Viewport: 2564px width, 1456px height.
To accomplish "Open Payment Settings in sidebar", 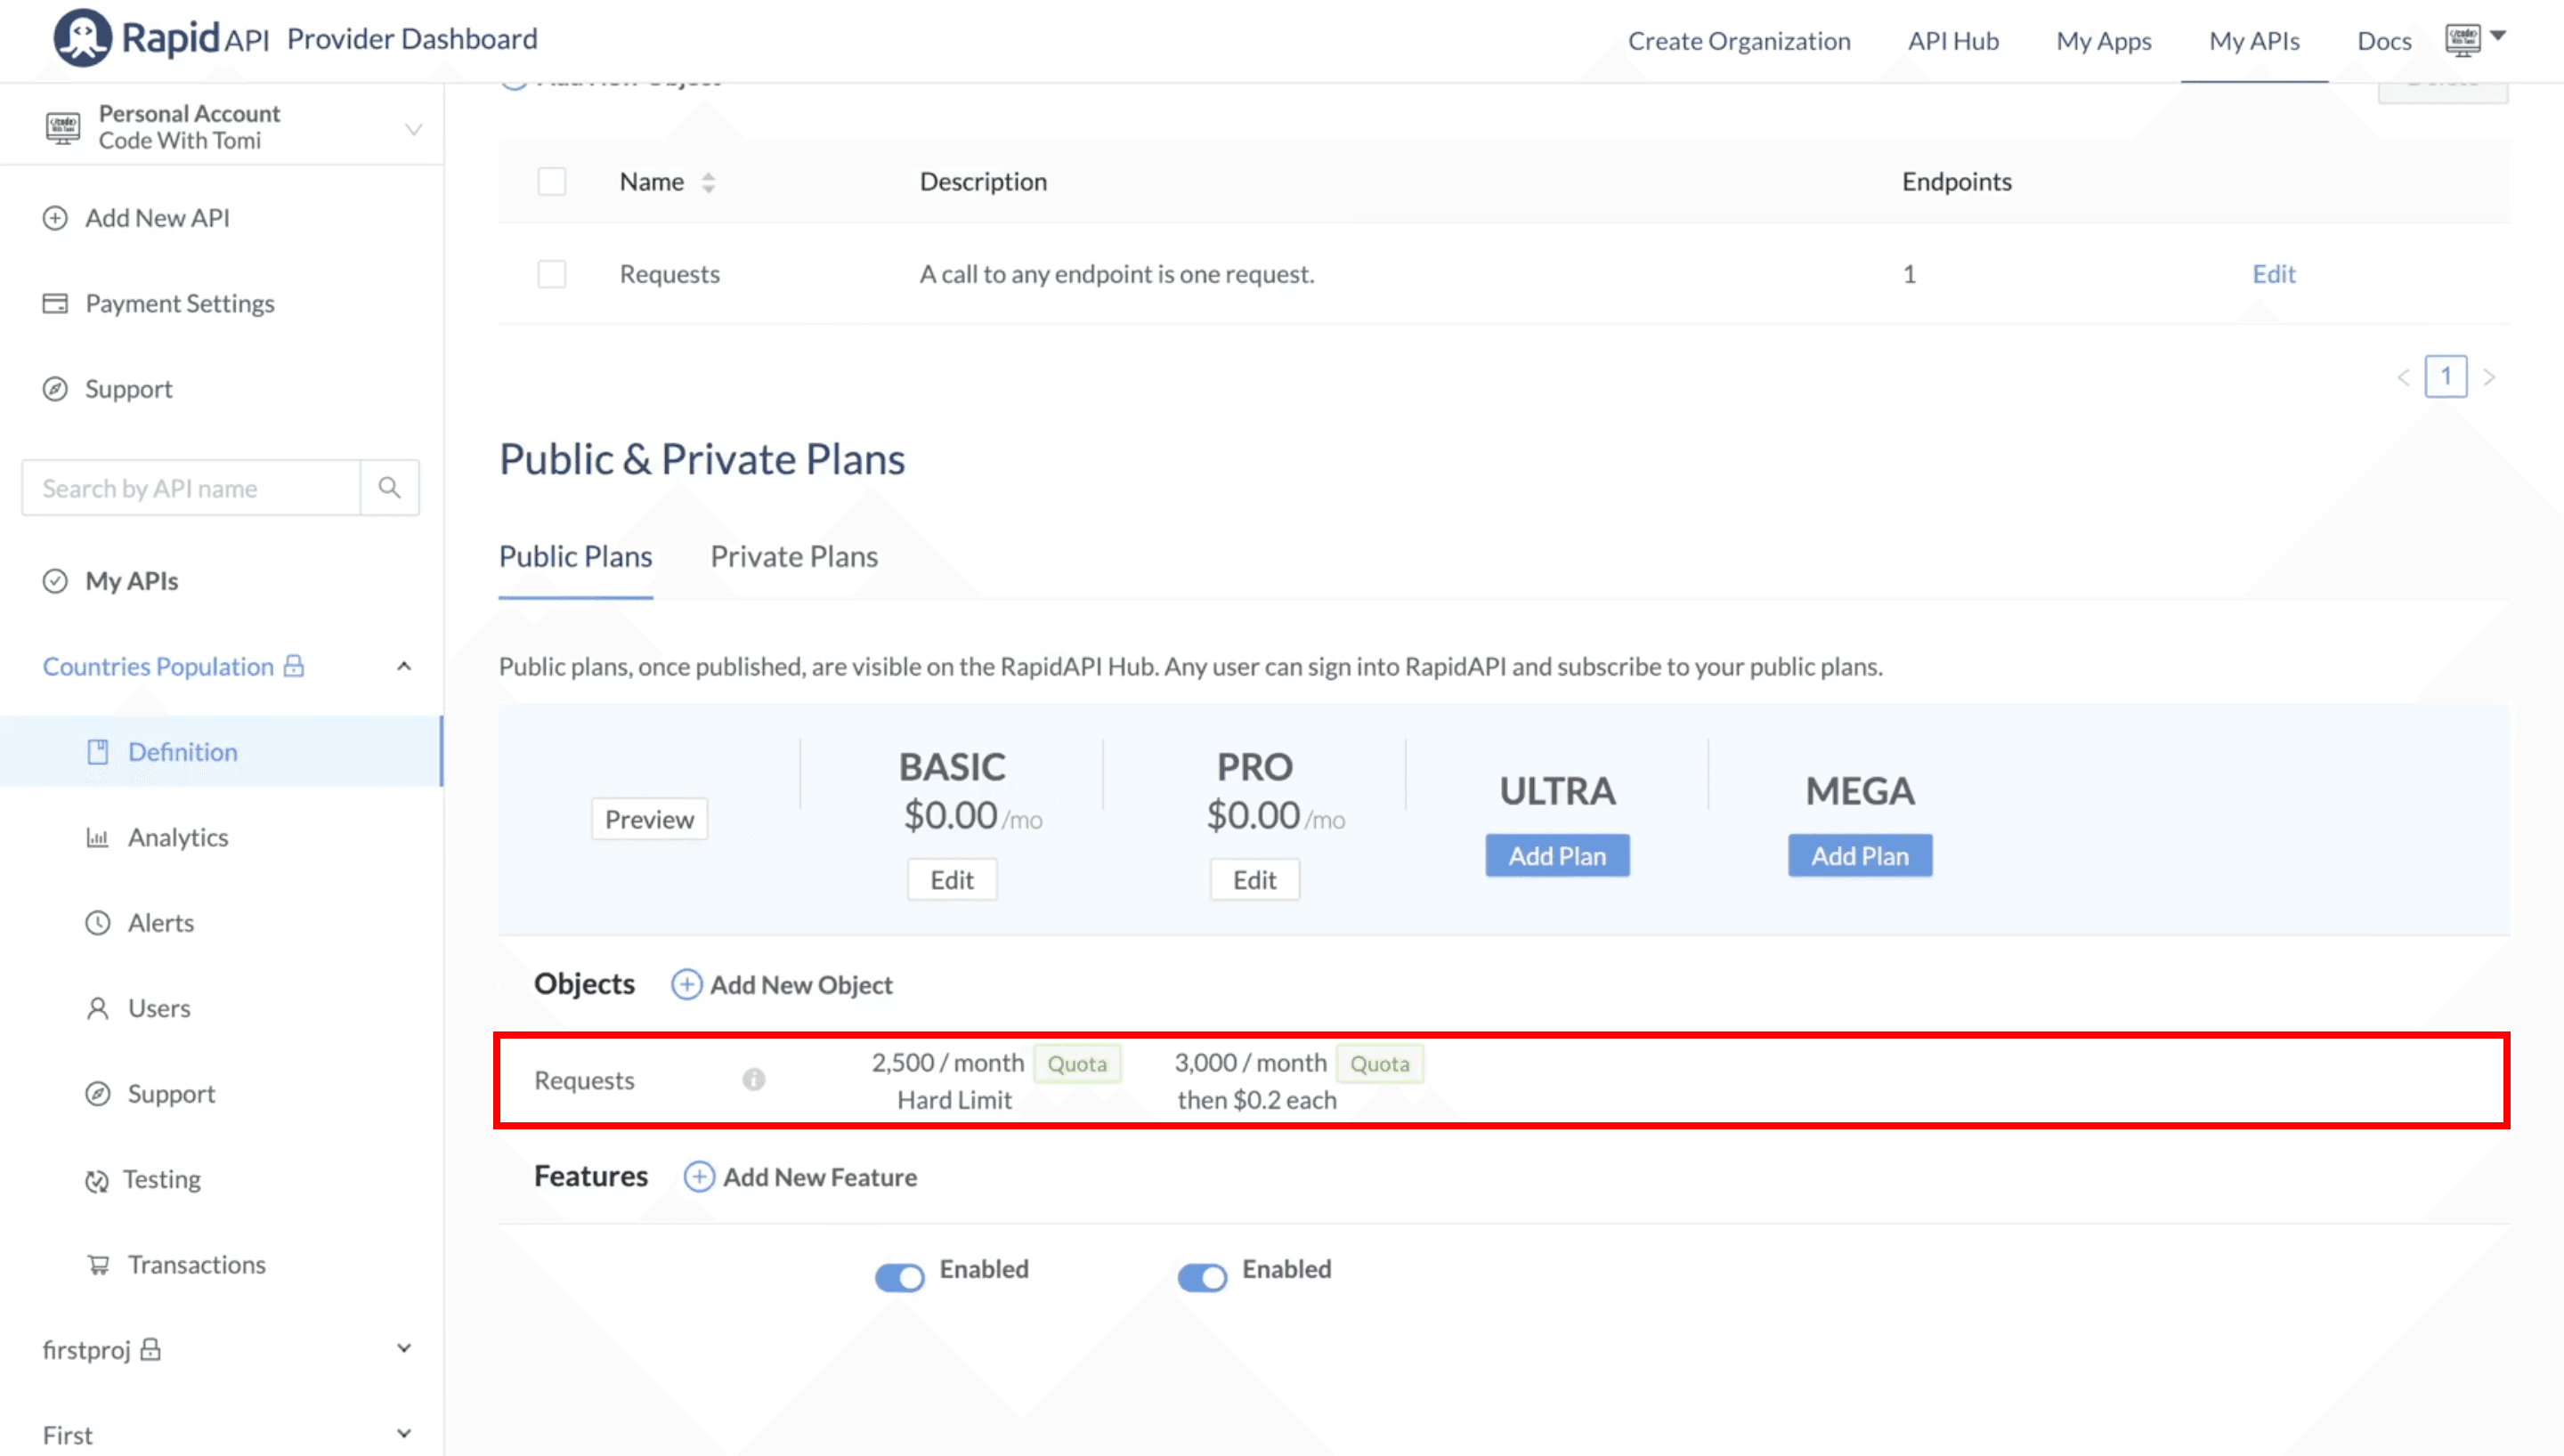I will [180, 303].
